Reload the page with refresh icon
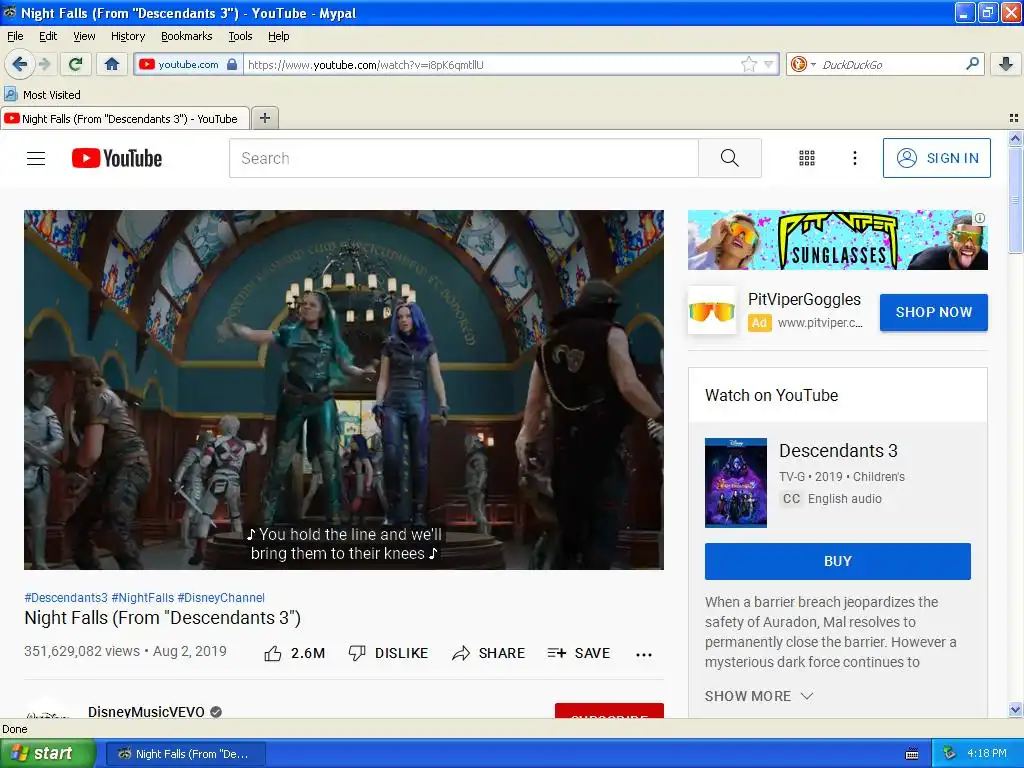 click(x=76, y=64)
